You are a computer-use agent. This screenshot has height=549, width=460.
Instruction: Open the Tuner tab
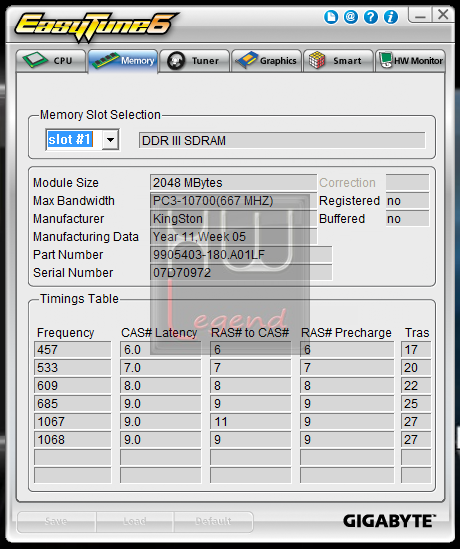pyautogui.click(x=195, y=61)
